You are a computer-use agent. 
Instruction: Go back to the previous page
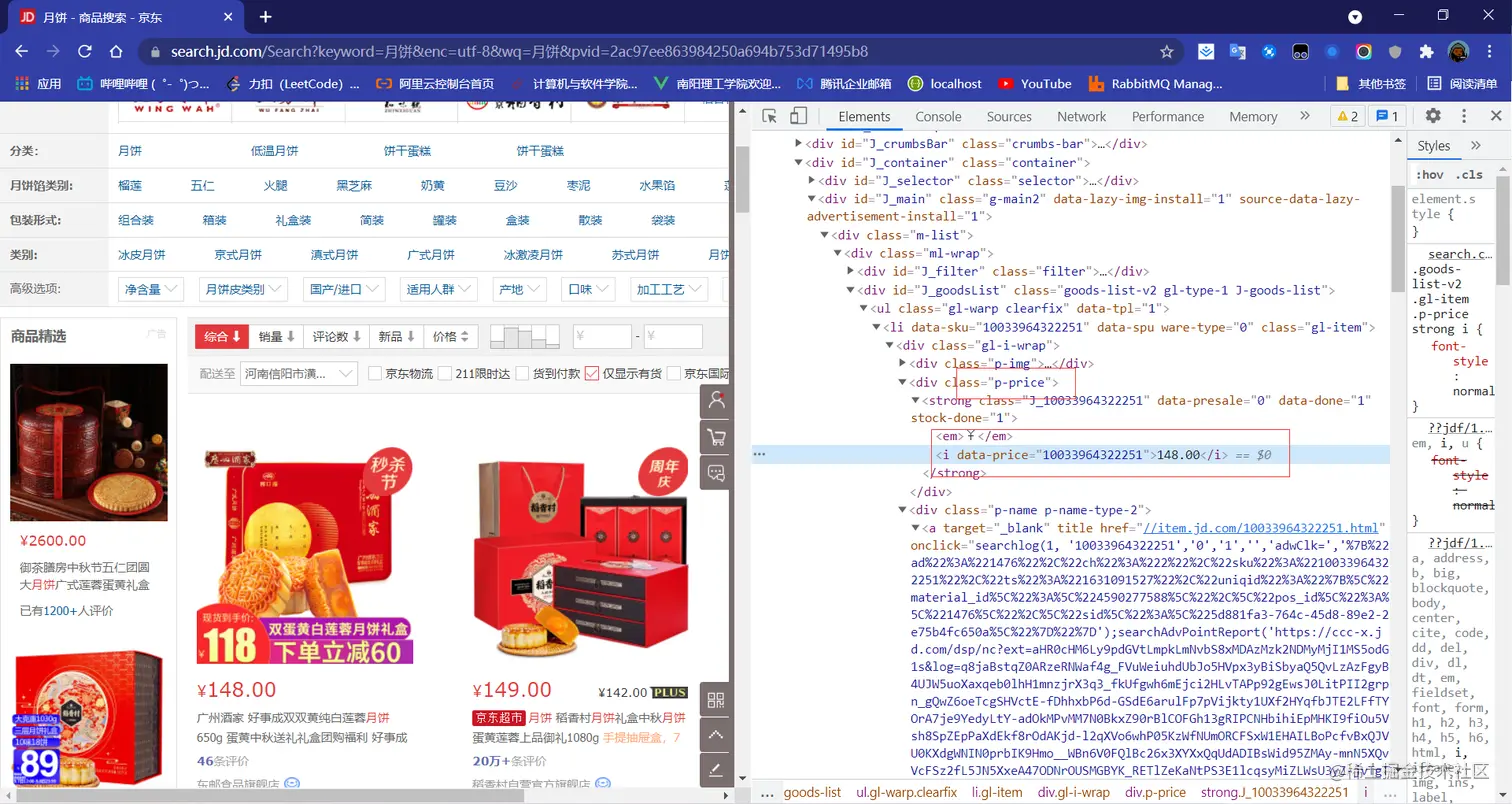(23, 51)
